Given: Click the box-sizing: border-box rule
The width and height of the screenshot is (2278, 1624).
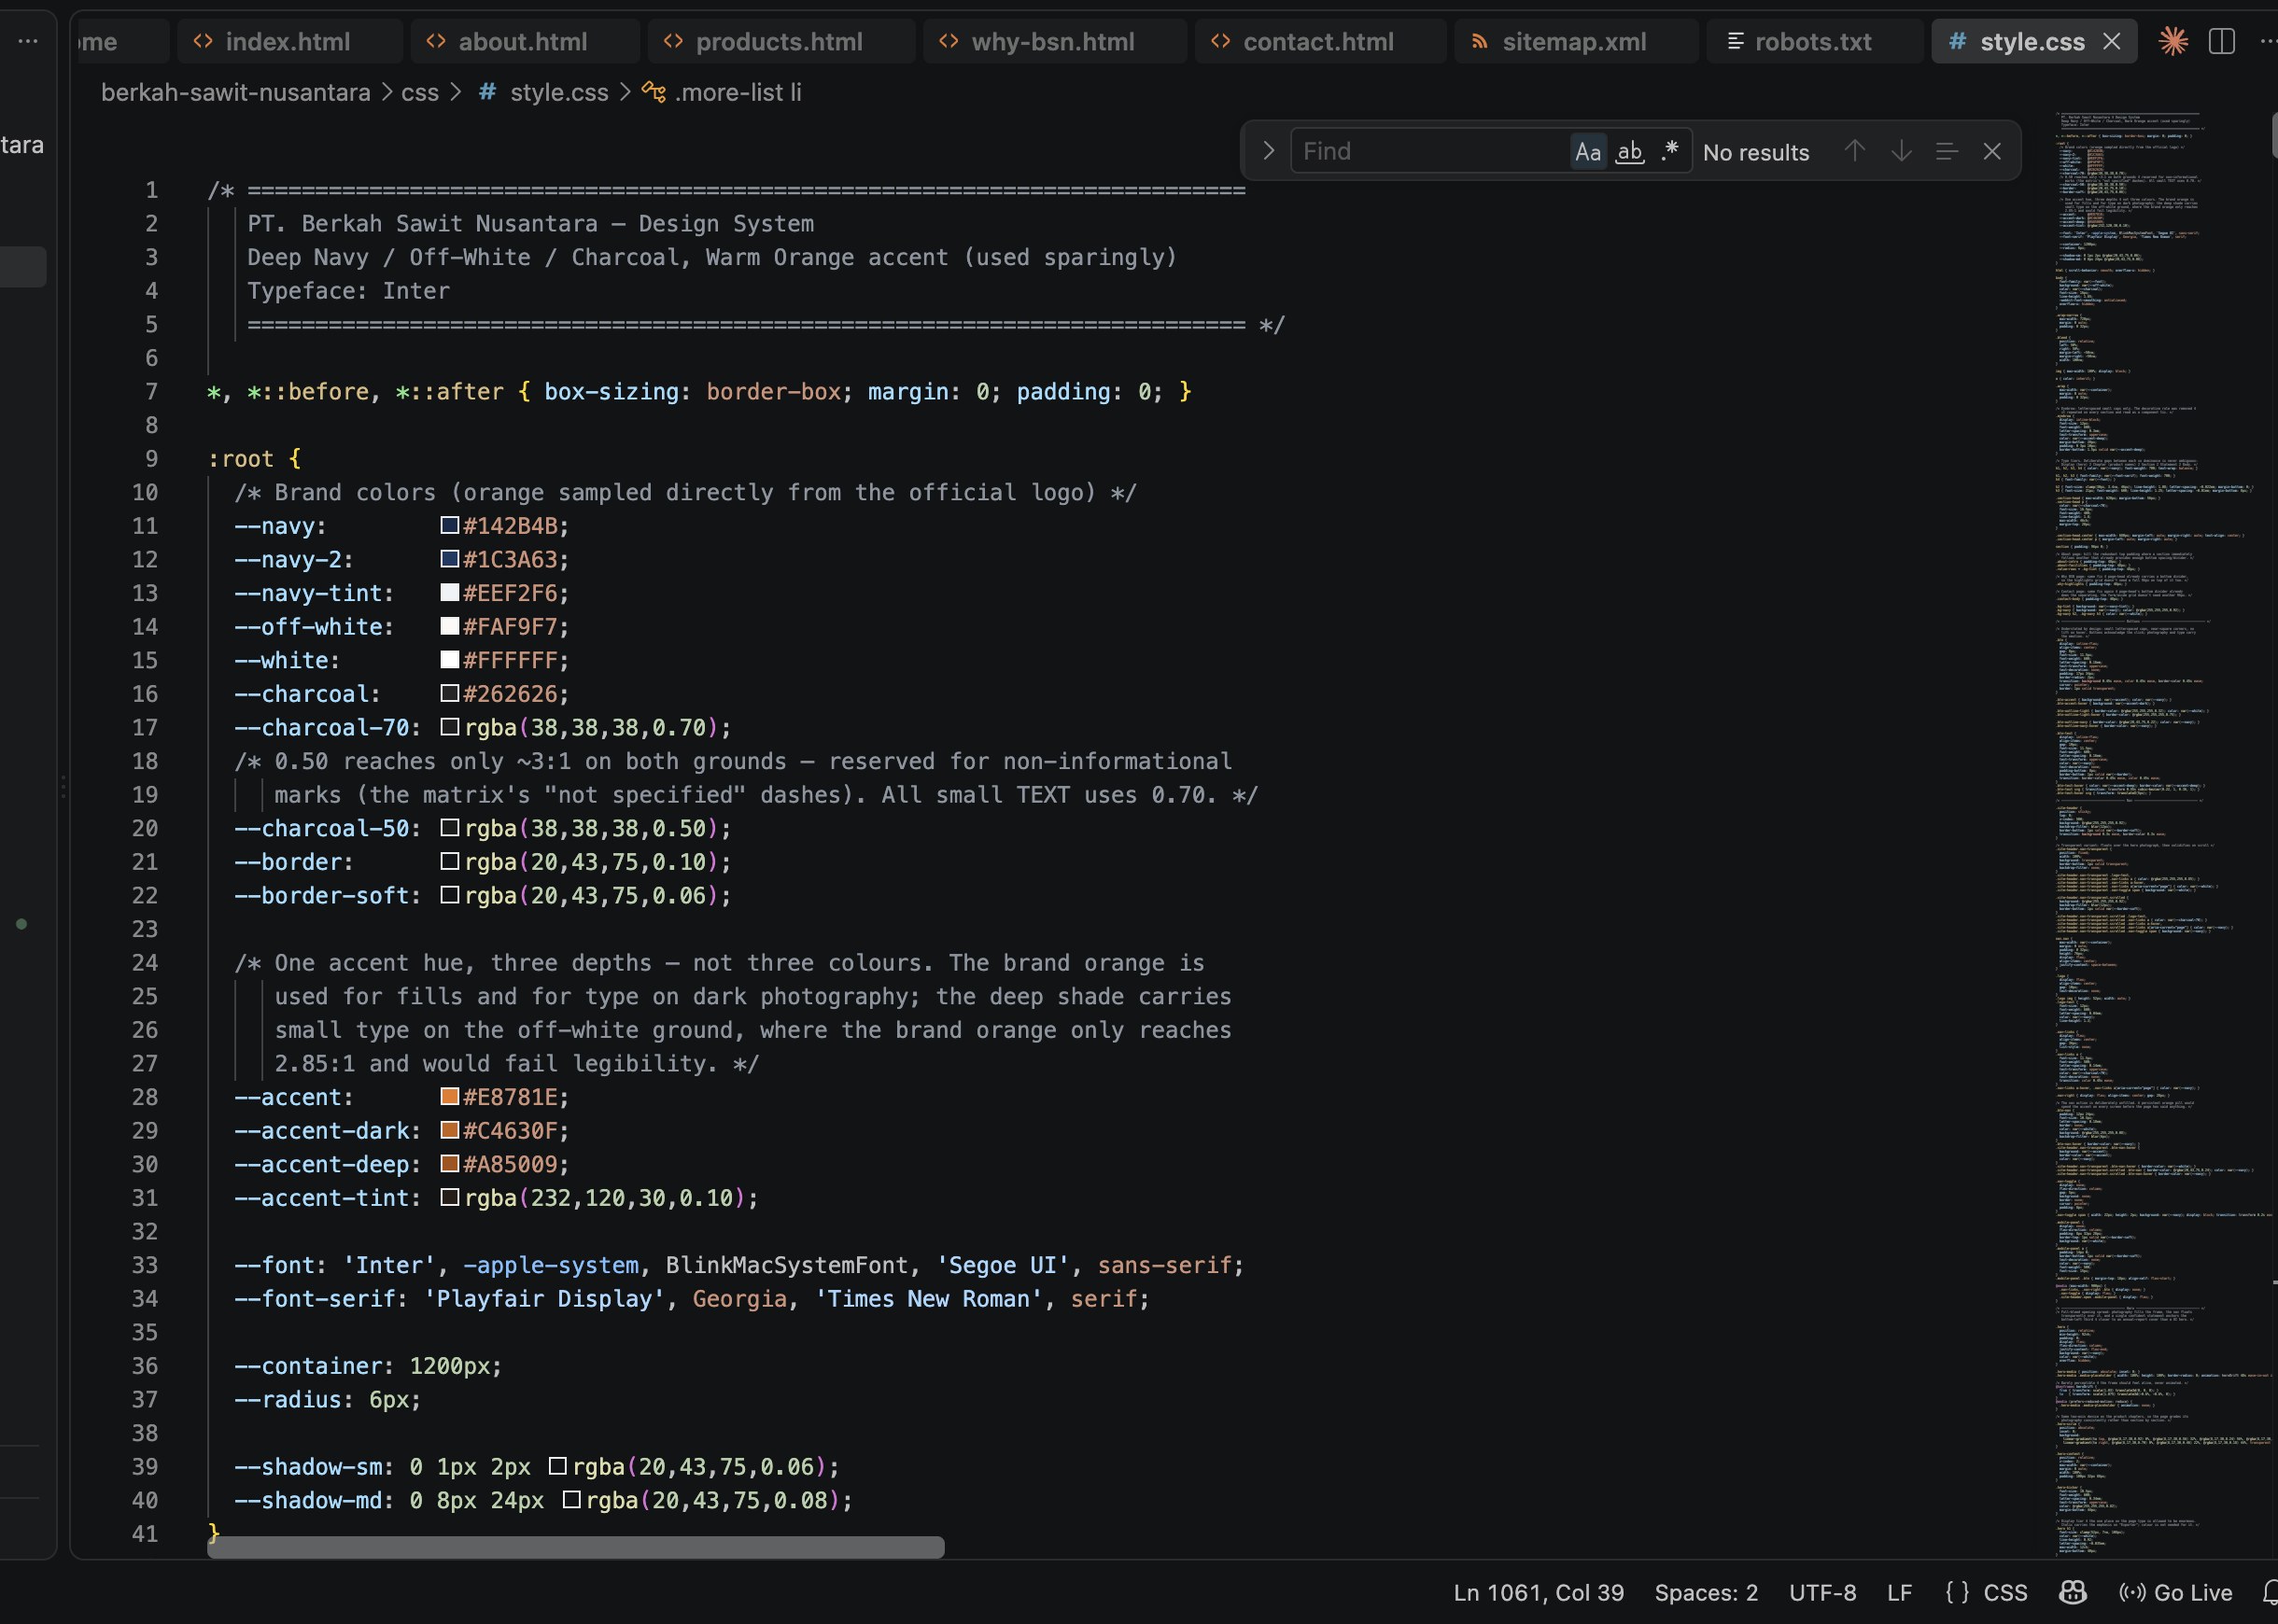Looking at the screenshot, I should pos(698,391).
